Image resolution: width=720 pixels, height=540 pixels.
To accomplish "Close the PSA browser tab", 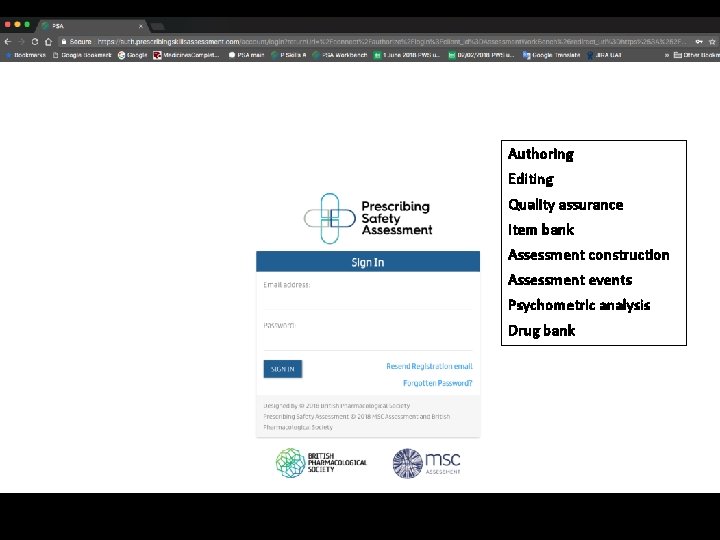I will point(141,26).
